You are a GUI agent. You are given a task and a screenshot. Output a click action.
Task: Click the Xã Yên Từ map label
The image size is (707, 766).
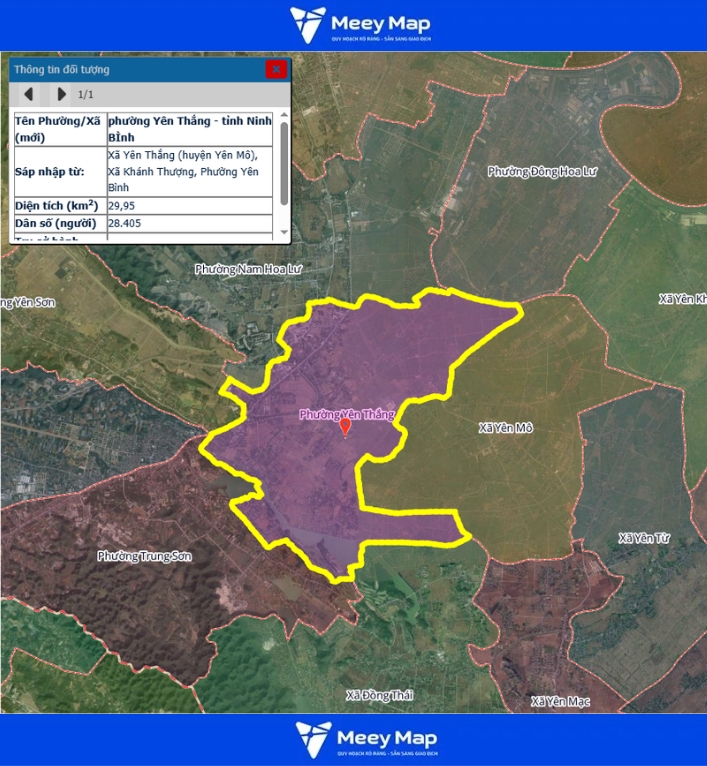(x=644, y=538)
